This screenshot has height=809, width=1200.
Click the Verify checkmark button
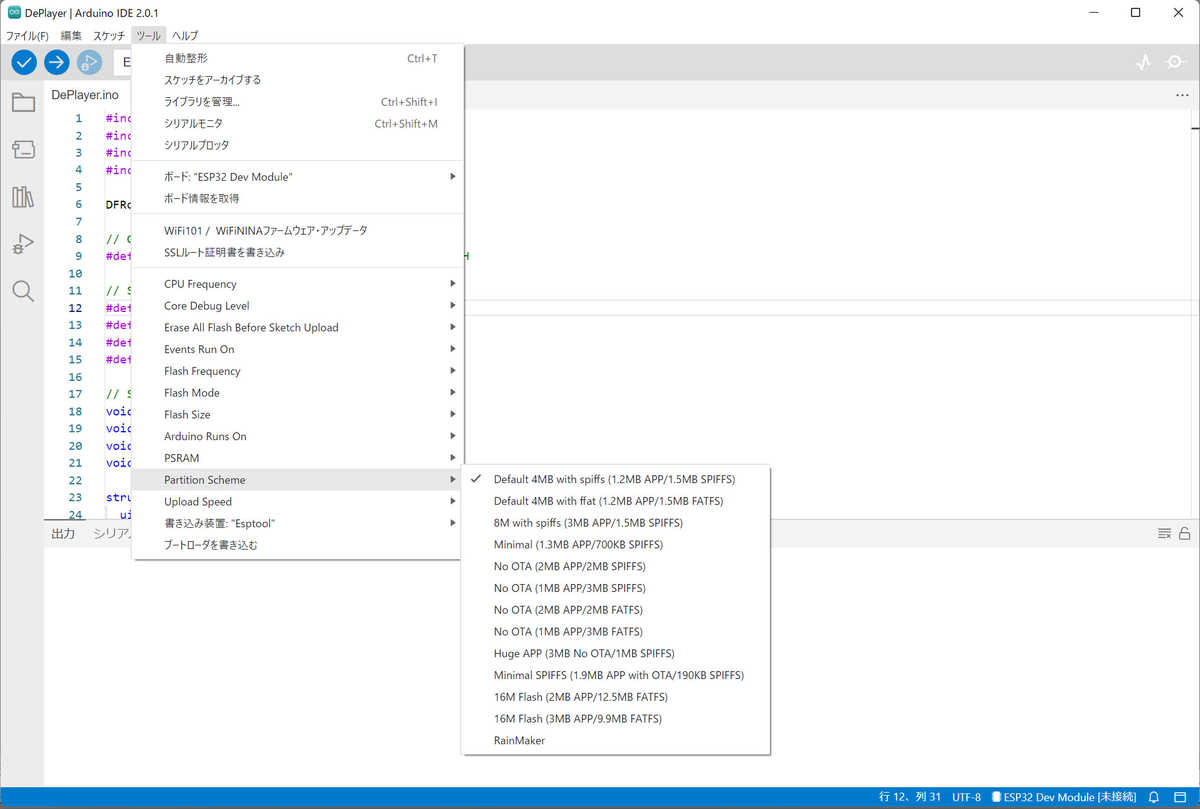pos(24,62)
